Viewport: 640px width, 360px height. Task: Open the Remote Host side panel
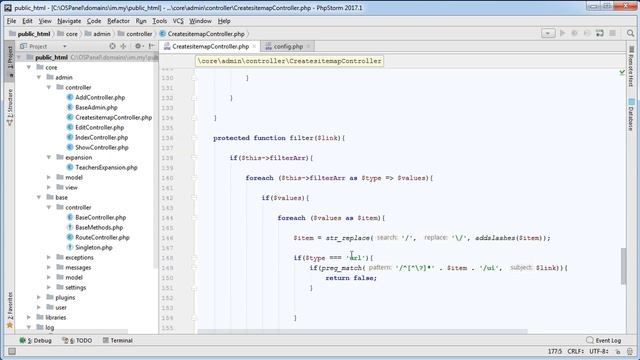pyautogui.click(x=631, y=66)
